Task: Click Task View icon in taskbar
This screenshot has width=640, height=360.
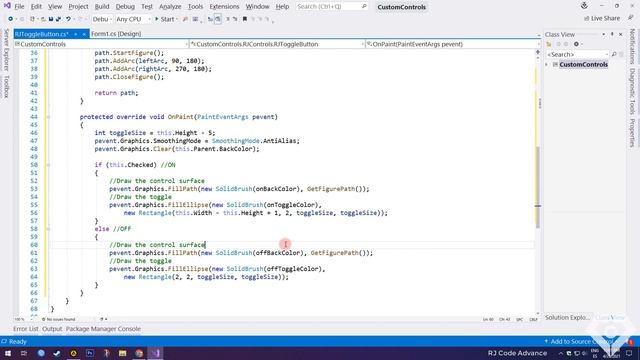Action: (24, 353)
